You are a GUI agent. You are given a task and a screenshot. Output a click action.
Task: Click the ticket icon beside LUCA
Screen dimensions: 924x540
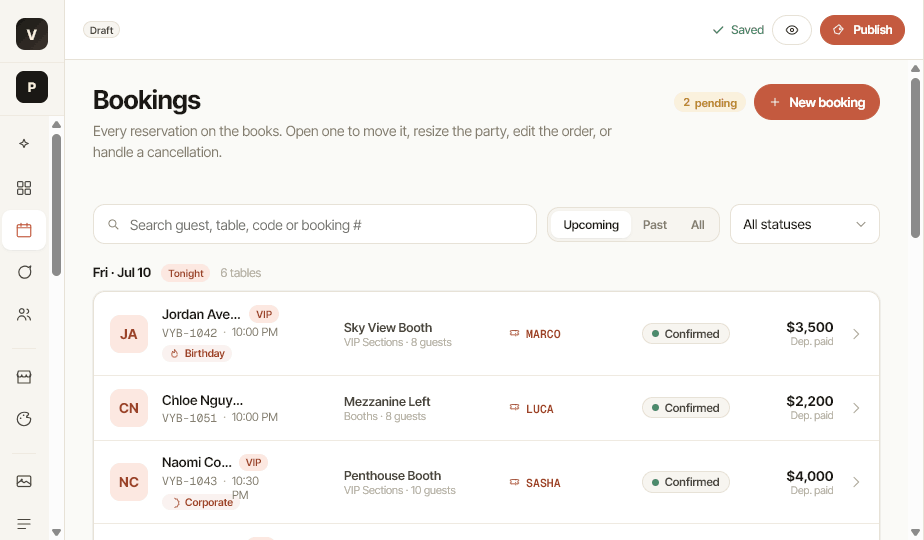(x=514, y=408)
